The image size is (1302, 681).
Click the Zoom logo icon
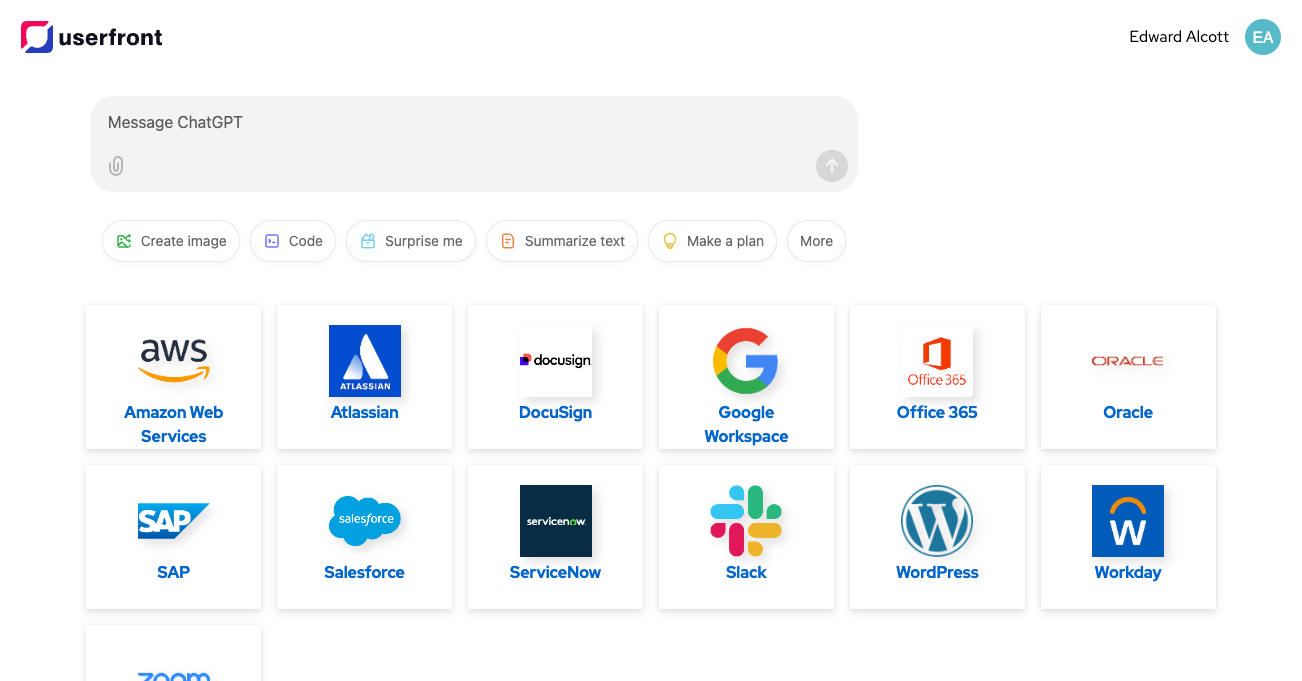click(174, 676)
